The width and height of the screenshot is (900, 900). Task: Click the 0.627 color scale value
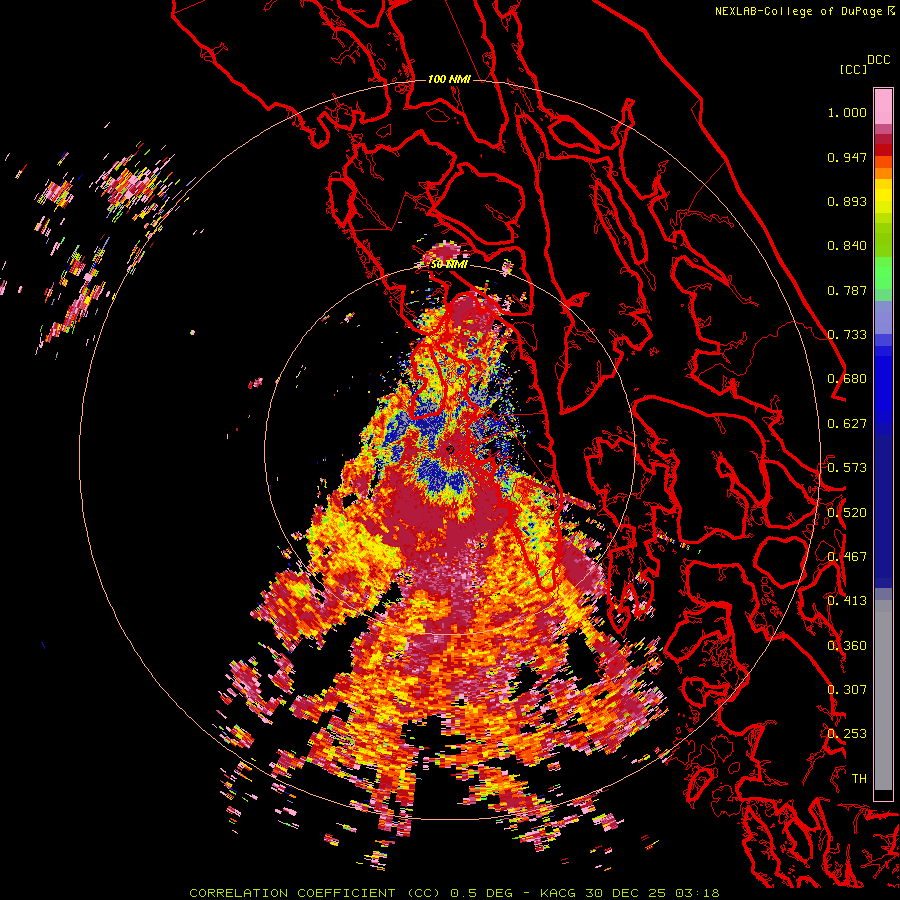point(847,424)
